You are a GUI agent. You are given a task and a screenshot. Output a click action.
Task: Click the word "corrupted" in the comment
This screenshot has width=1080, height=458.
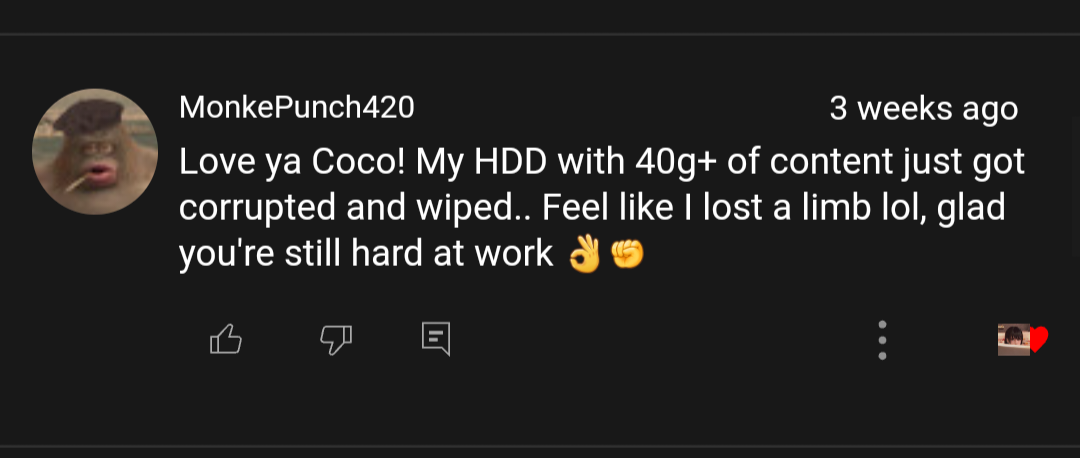[x=258, y=208]
